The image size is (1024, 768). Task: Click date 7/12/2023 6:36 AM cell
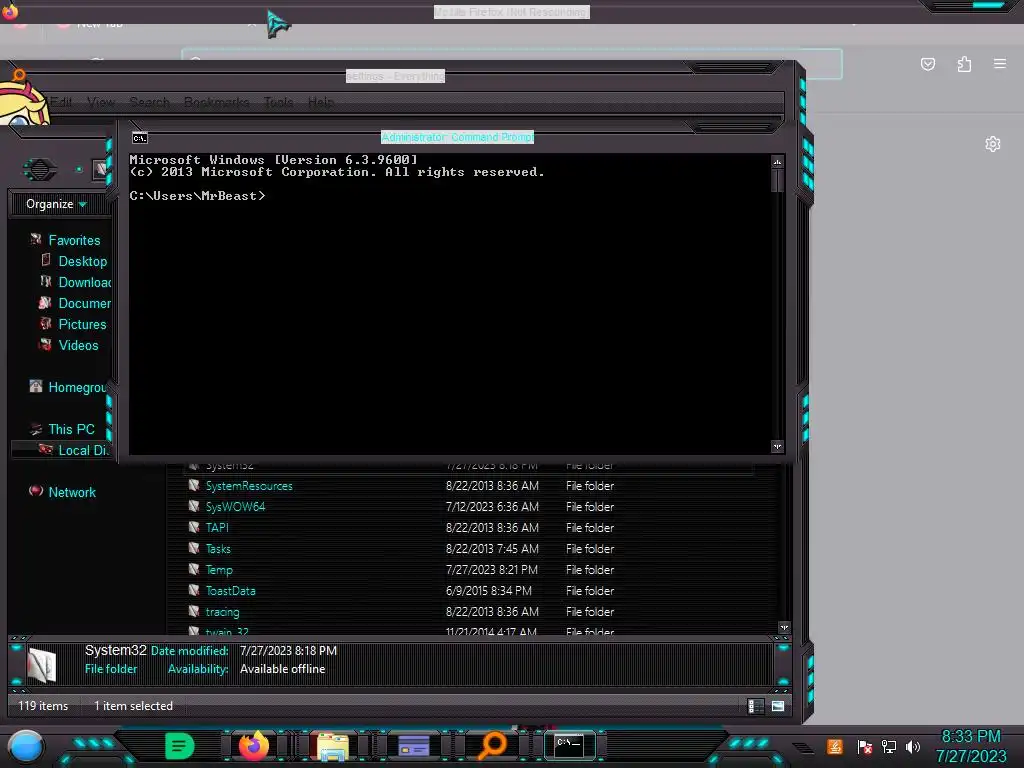(492, 507)
